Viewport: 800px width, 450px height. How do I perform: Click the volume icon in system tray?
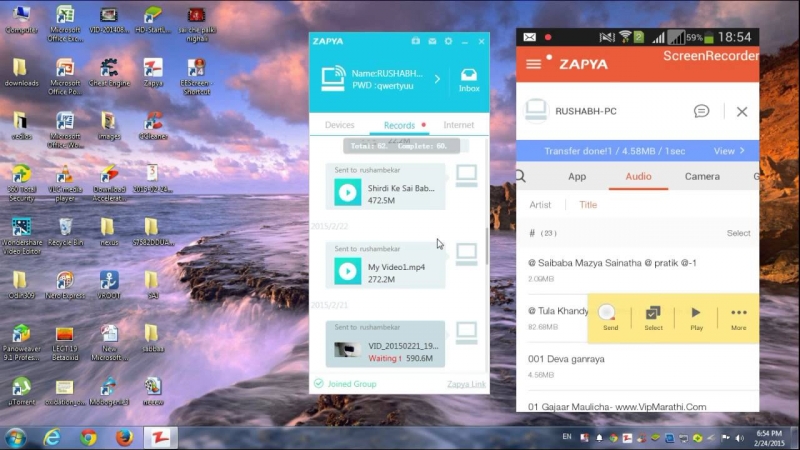[x=739, y=438]
